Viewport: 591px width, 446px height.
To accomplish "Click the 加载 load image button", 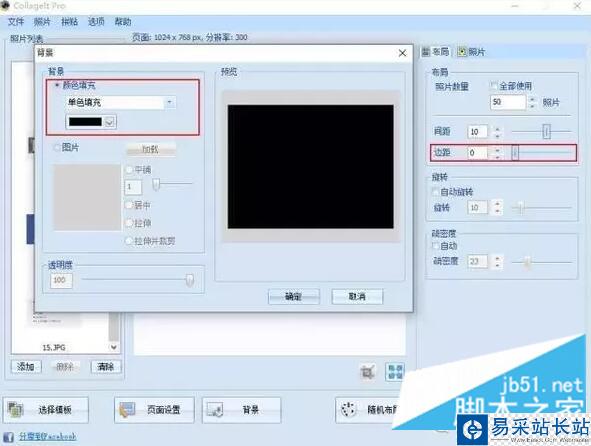I will [x=151, y=150].
